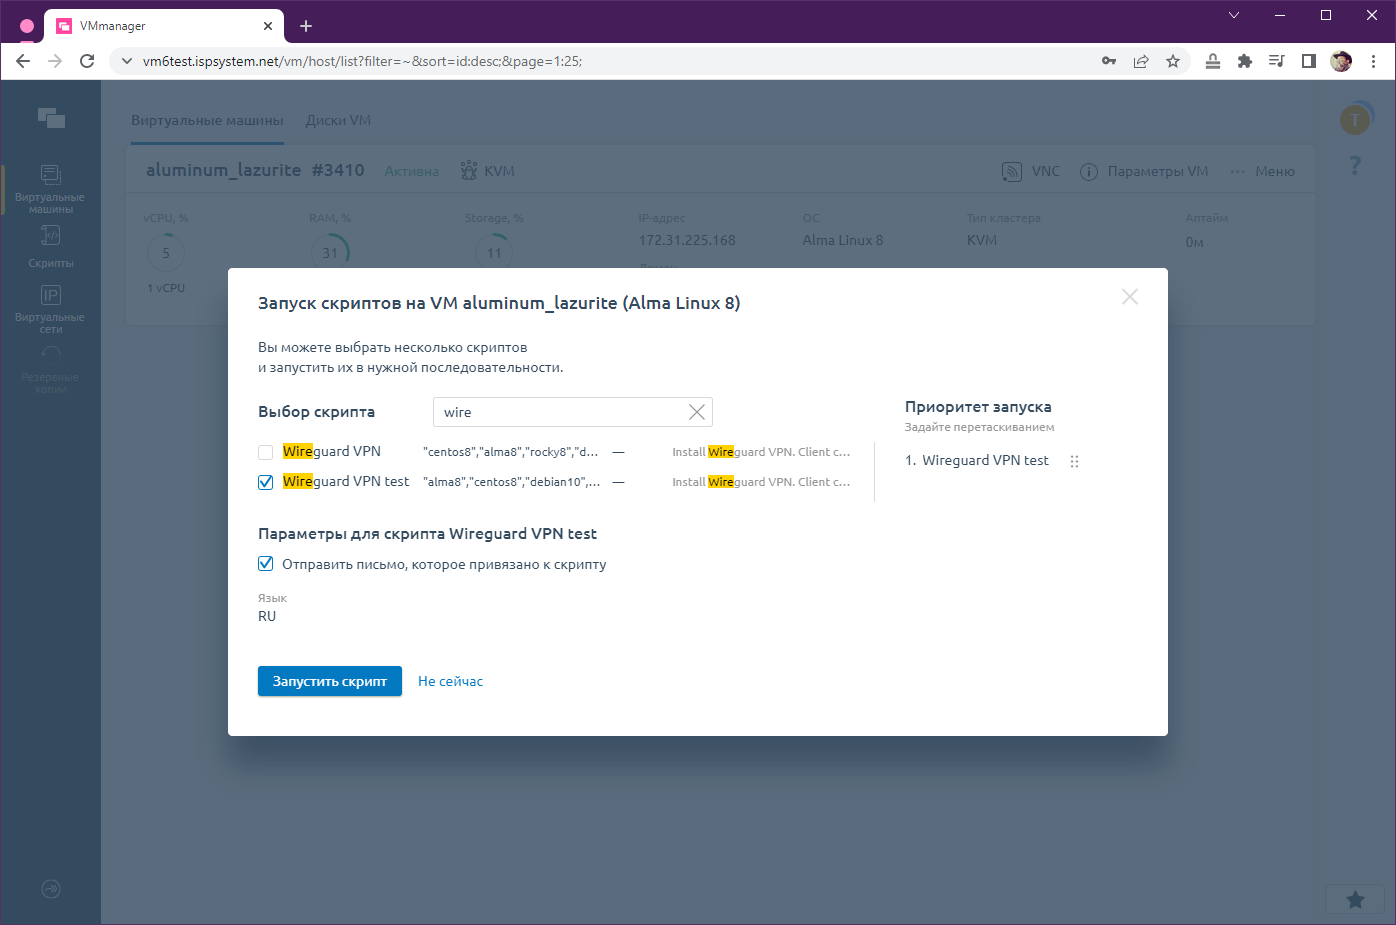Viewport: 1396px width, 925px height.
Task: Open the help question mark icon
Action: coord(1355,165)
